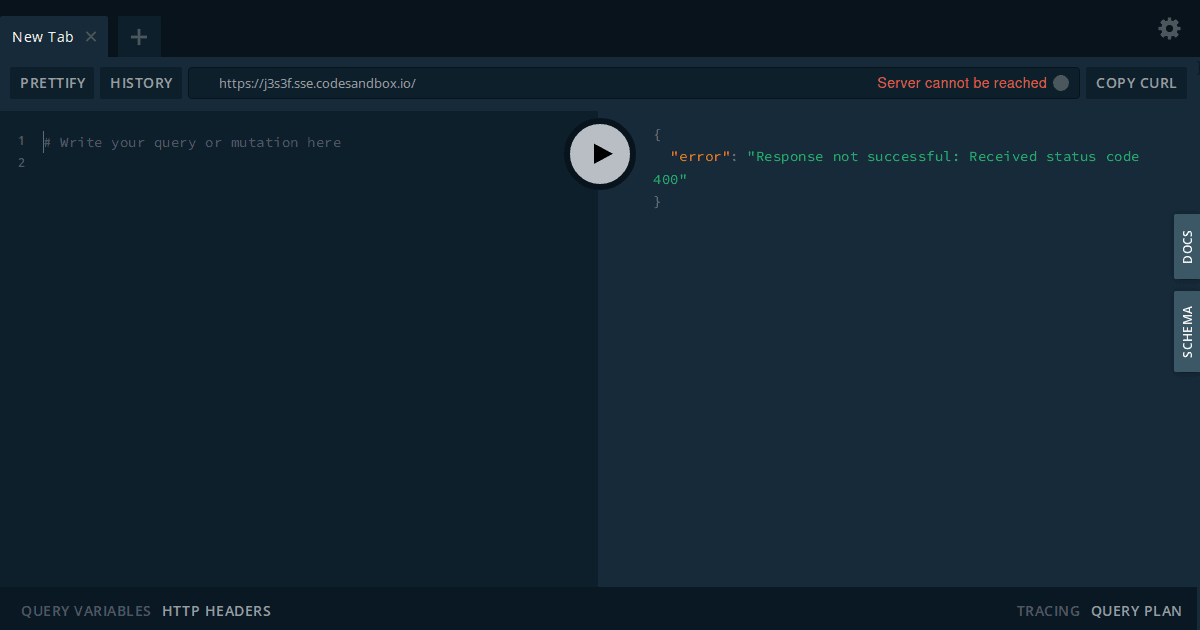Open the Playground settings gear
The image size is (1200, 630).
1168,29
